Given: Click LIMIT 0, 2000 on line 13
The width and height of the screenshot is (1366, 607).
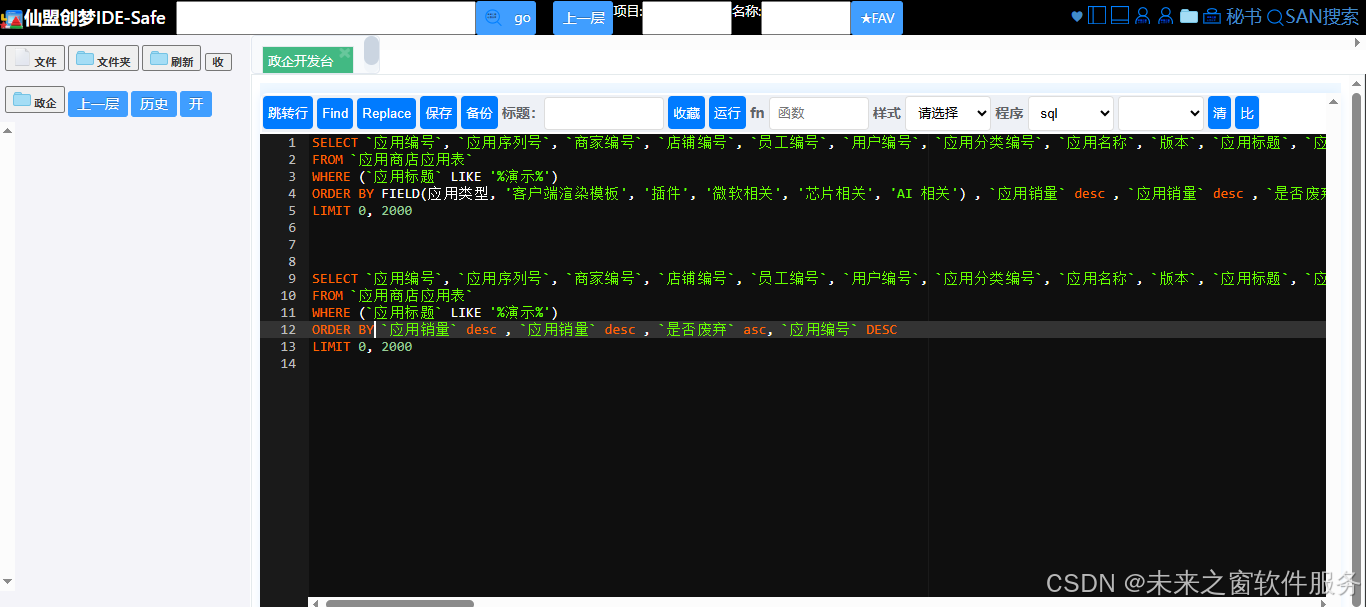Looking at the screenshot, I should [362, 346].
